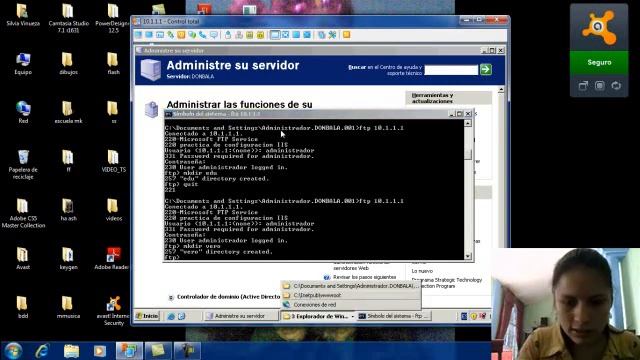
Task: Click the Herramientas y actualizaciones heading
Action: click(432, 98)
